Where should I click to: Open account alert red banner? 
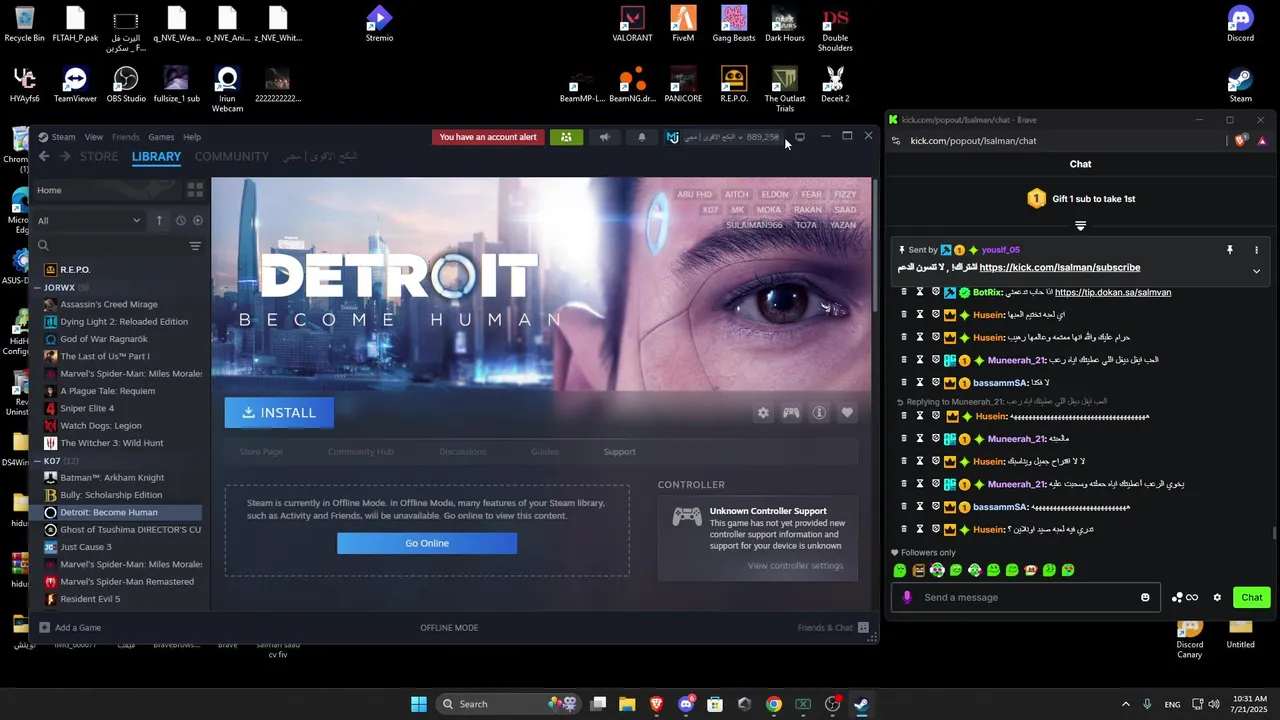(488, 137)
